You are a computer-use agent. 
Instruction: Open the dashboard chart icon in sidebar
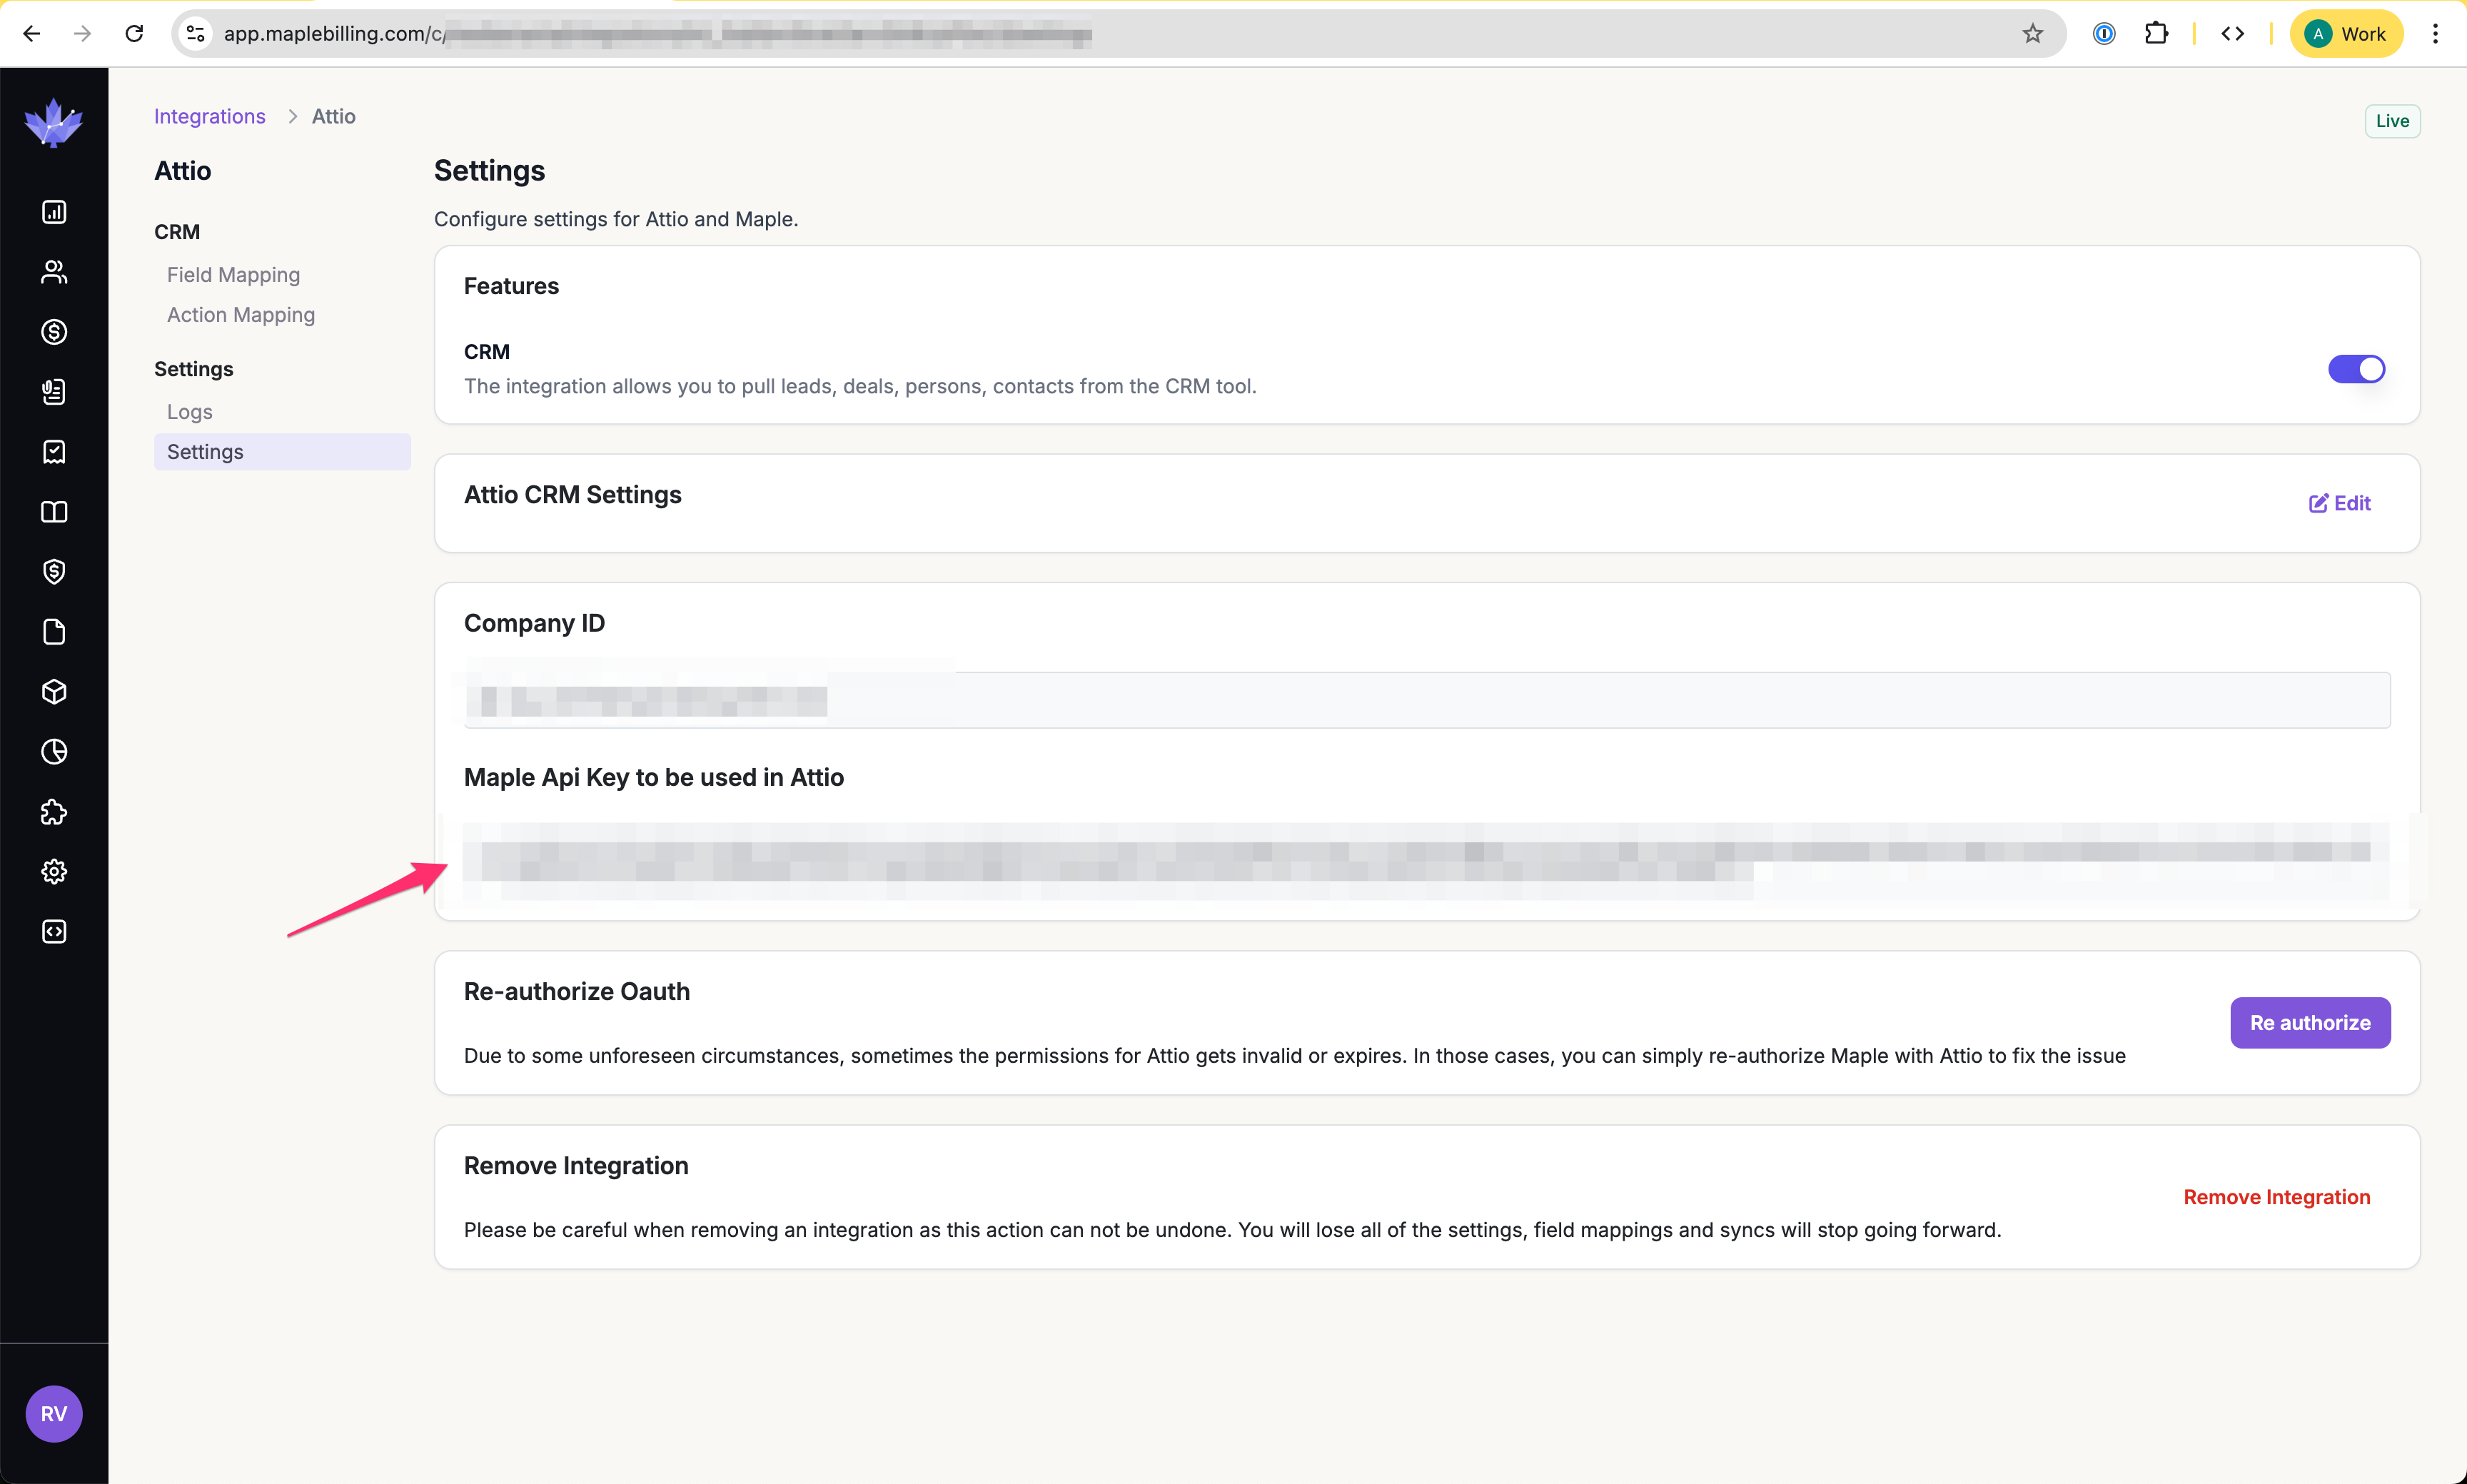click(54, 212)
